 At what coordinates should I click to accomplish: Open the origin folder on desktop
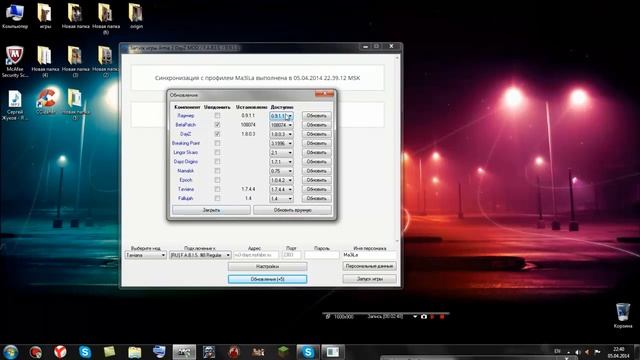(x=136, y=16)
